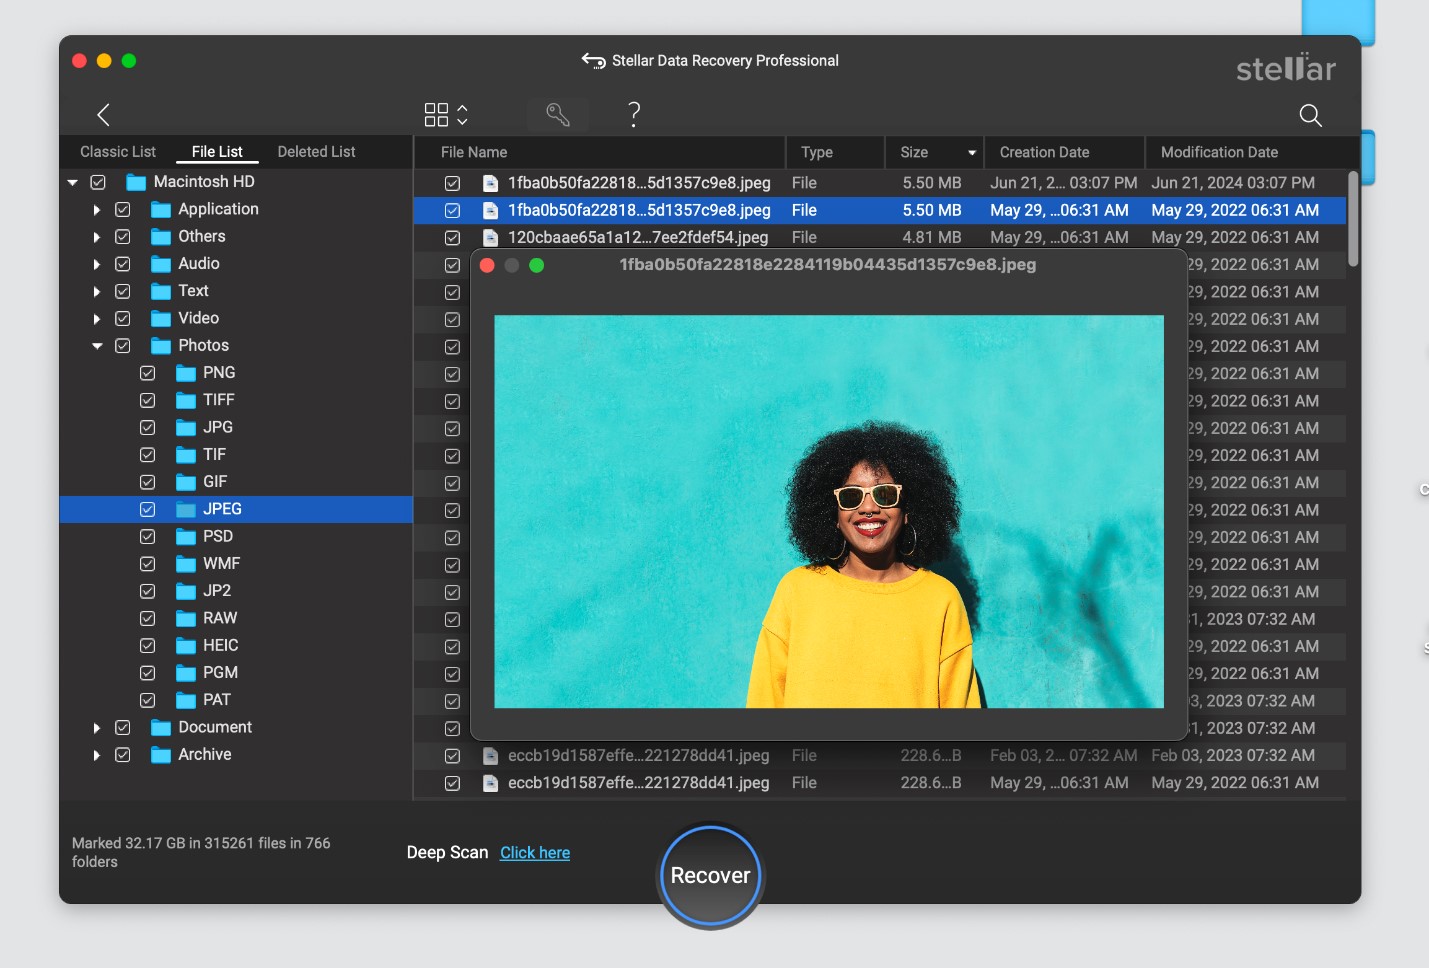This screenshot has width=1429, height=968.
Task: Click the key activation icon
Action: pyautogui.click(x=558, y=115)
